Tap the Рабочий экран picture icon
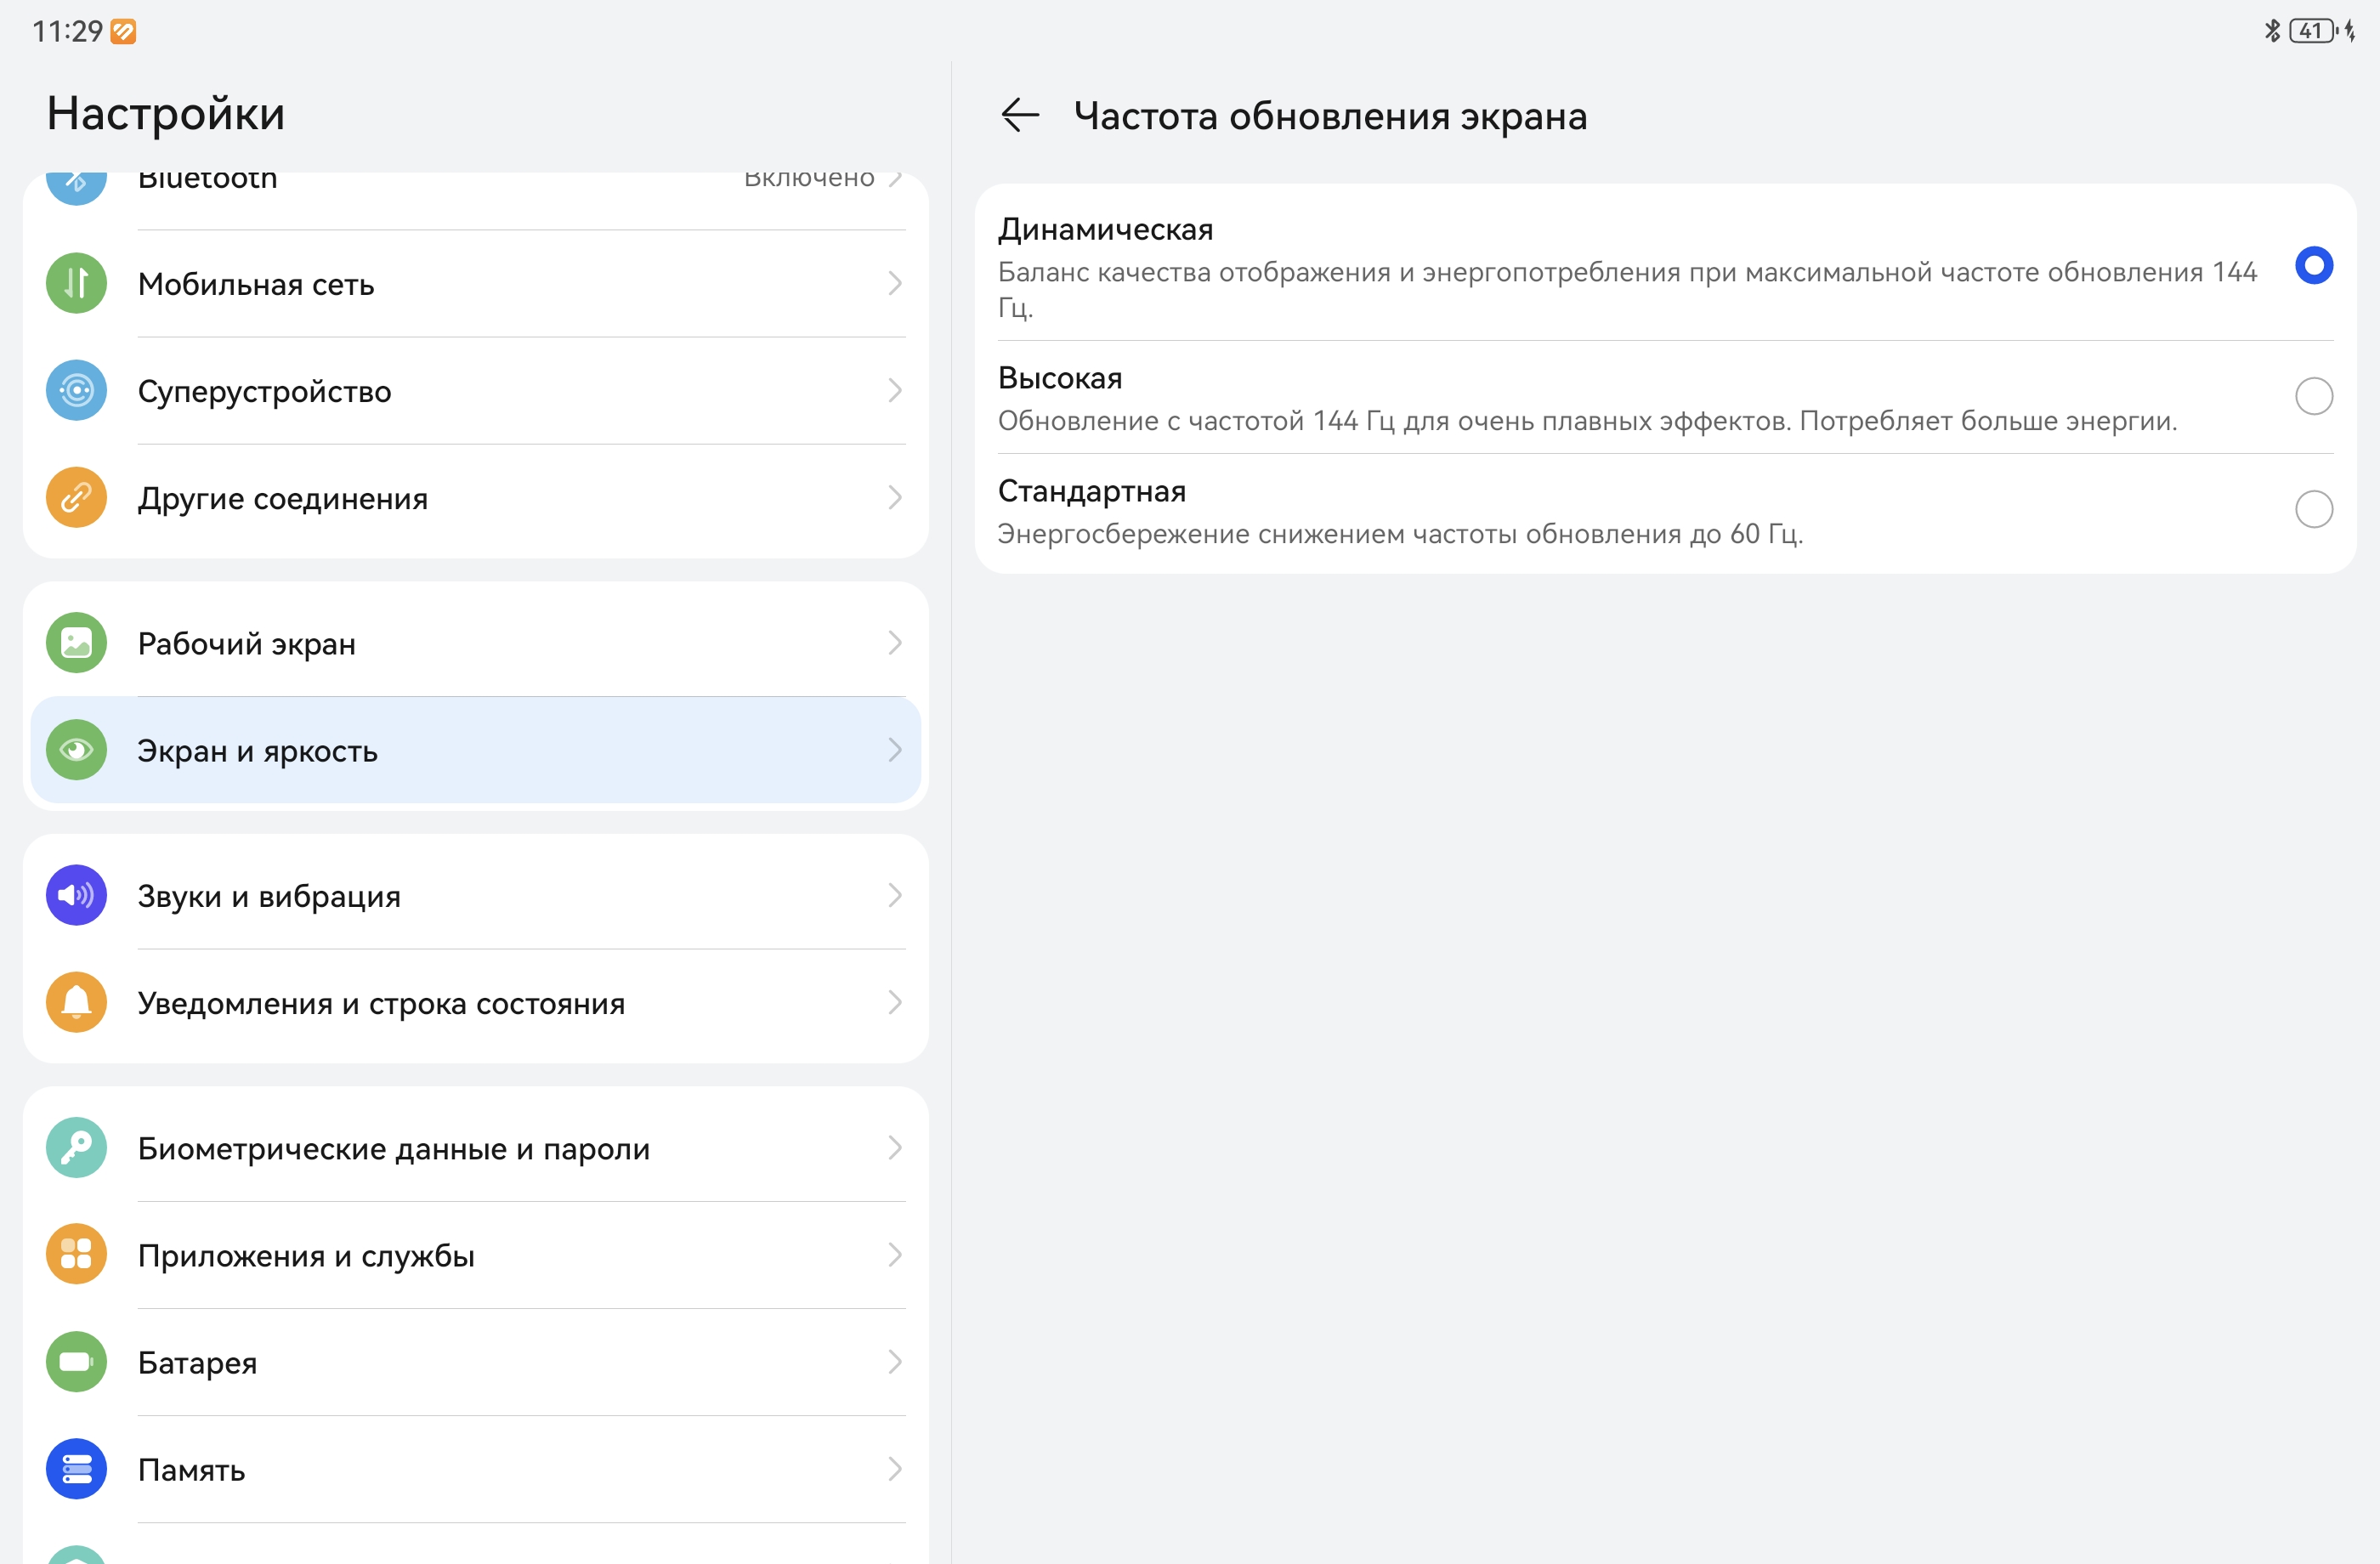This screenshot has width=2380, height=1564. [76, 642]
